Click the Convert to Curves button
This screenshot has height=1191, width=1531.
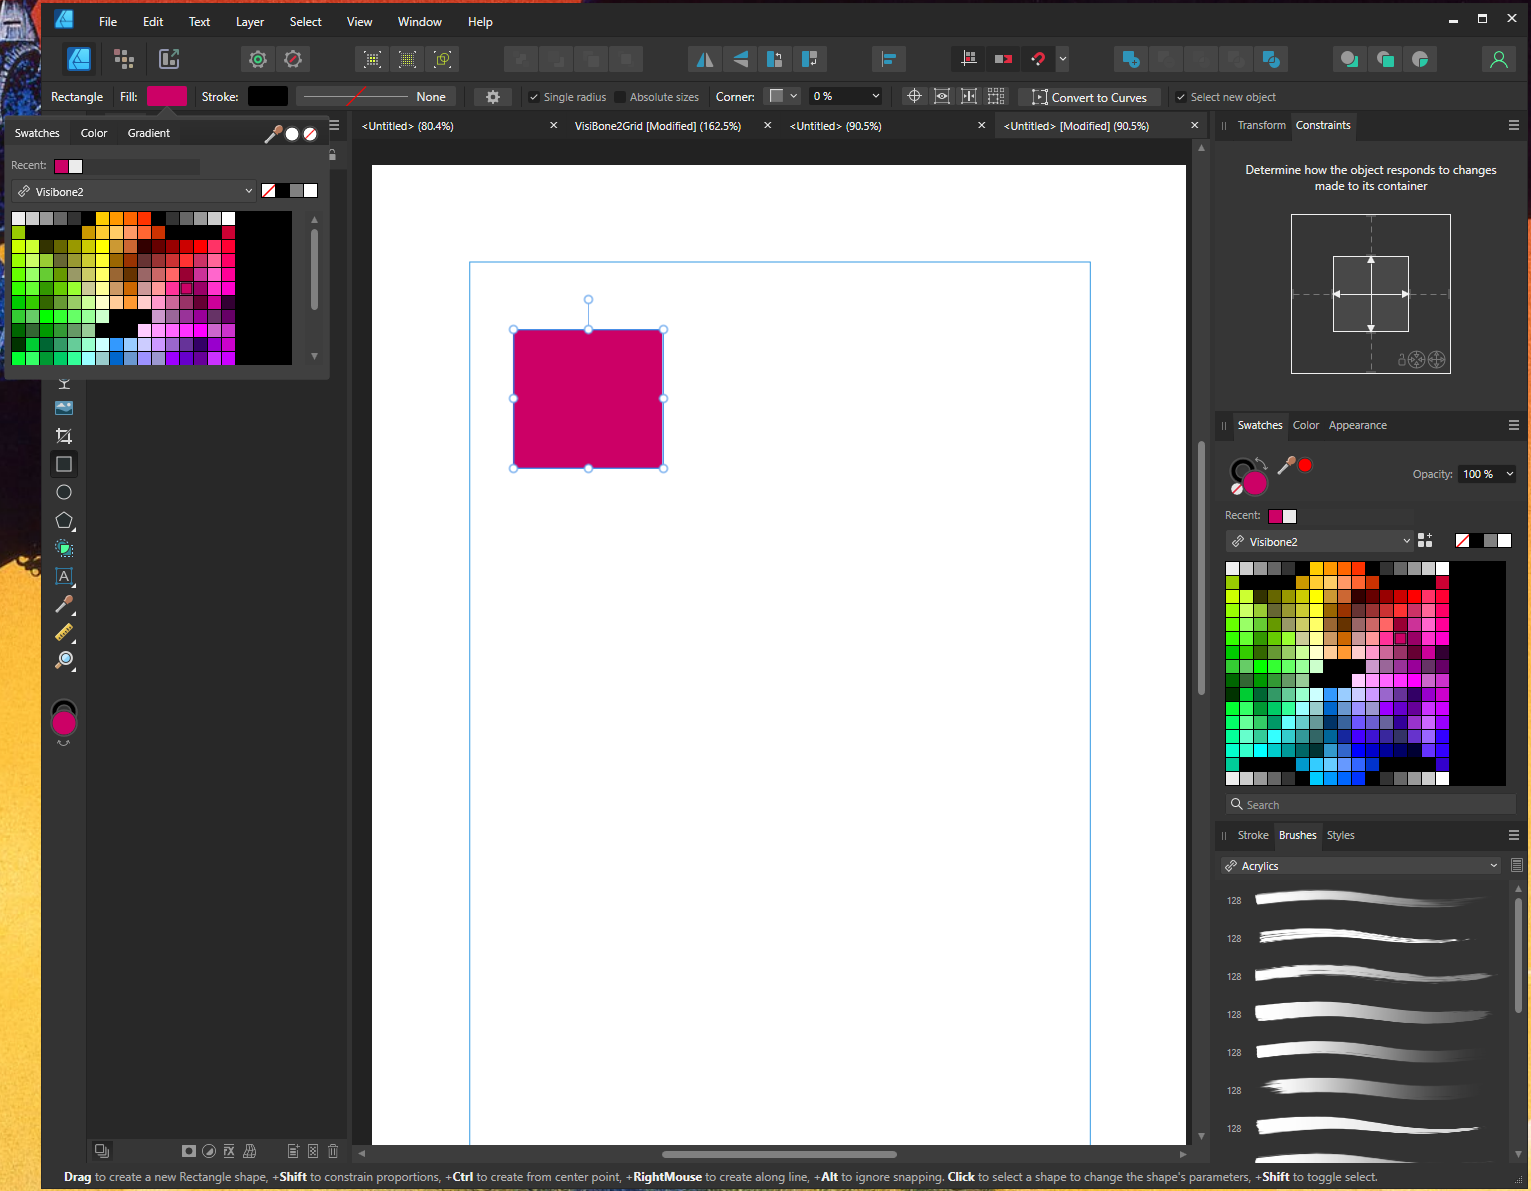point(1089,97)
